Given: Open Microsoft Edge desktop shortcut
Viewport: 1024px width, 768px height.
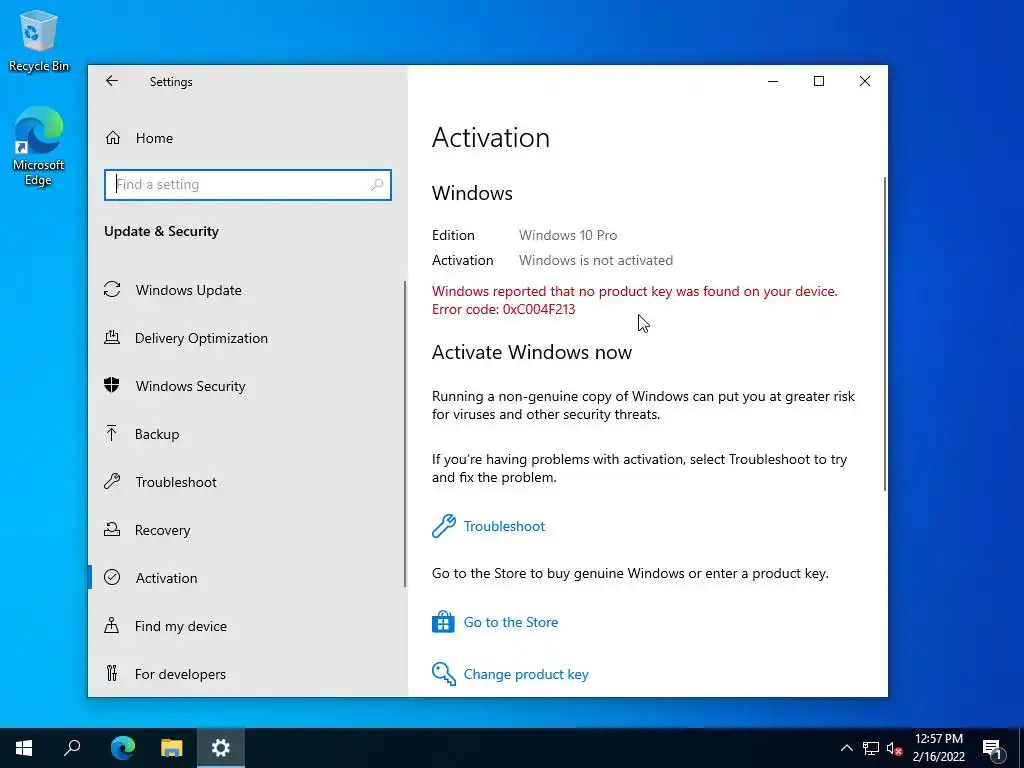Looking at the screenshot, I should [39, 146].
